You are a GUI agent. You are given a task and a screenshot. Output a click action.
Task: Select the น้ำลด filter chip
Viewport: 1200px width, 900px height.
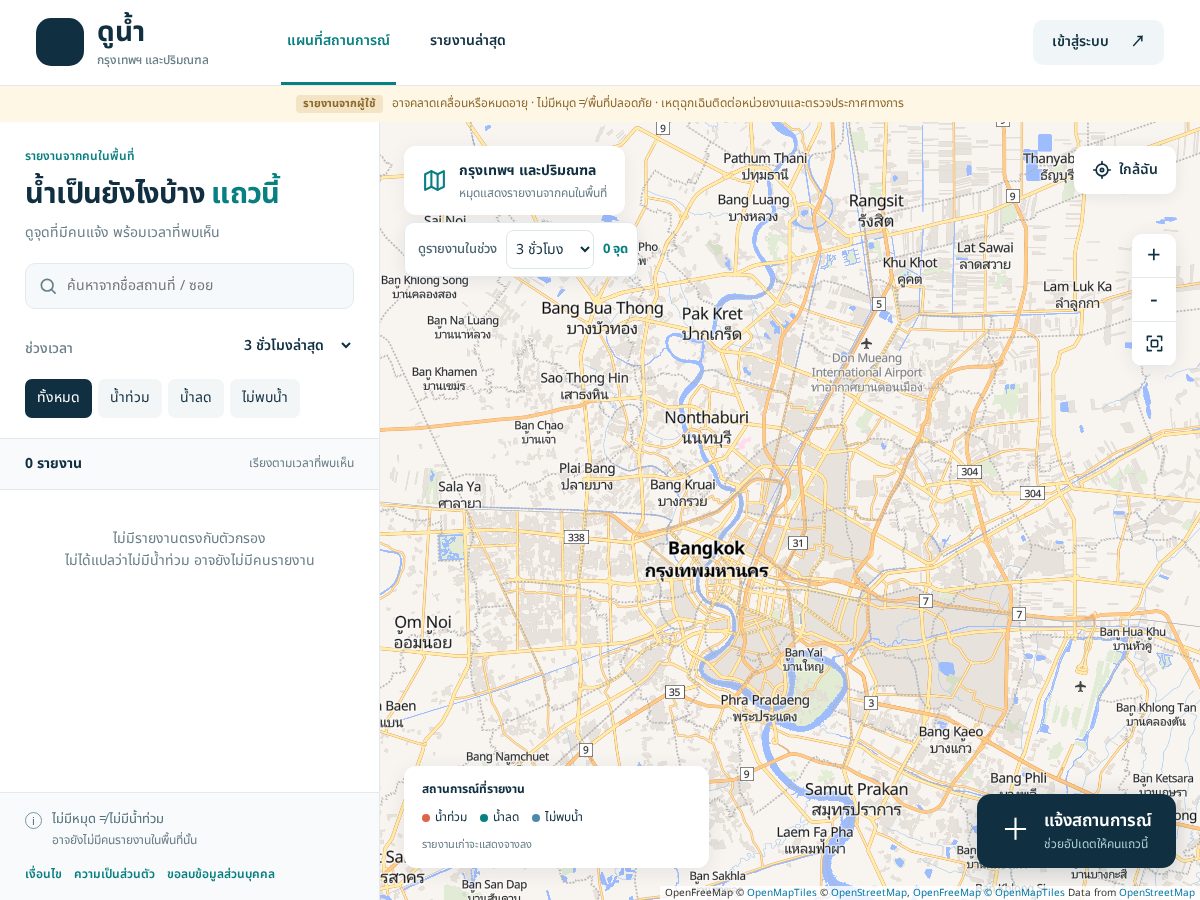[195, 398]
